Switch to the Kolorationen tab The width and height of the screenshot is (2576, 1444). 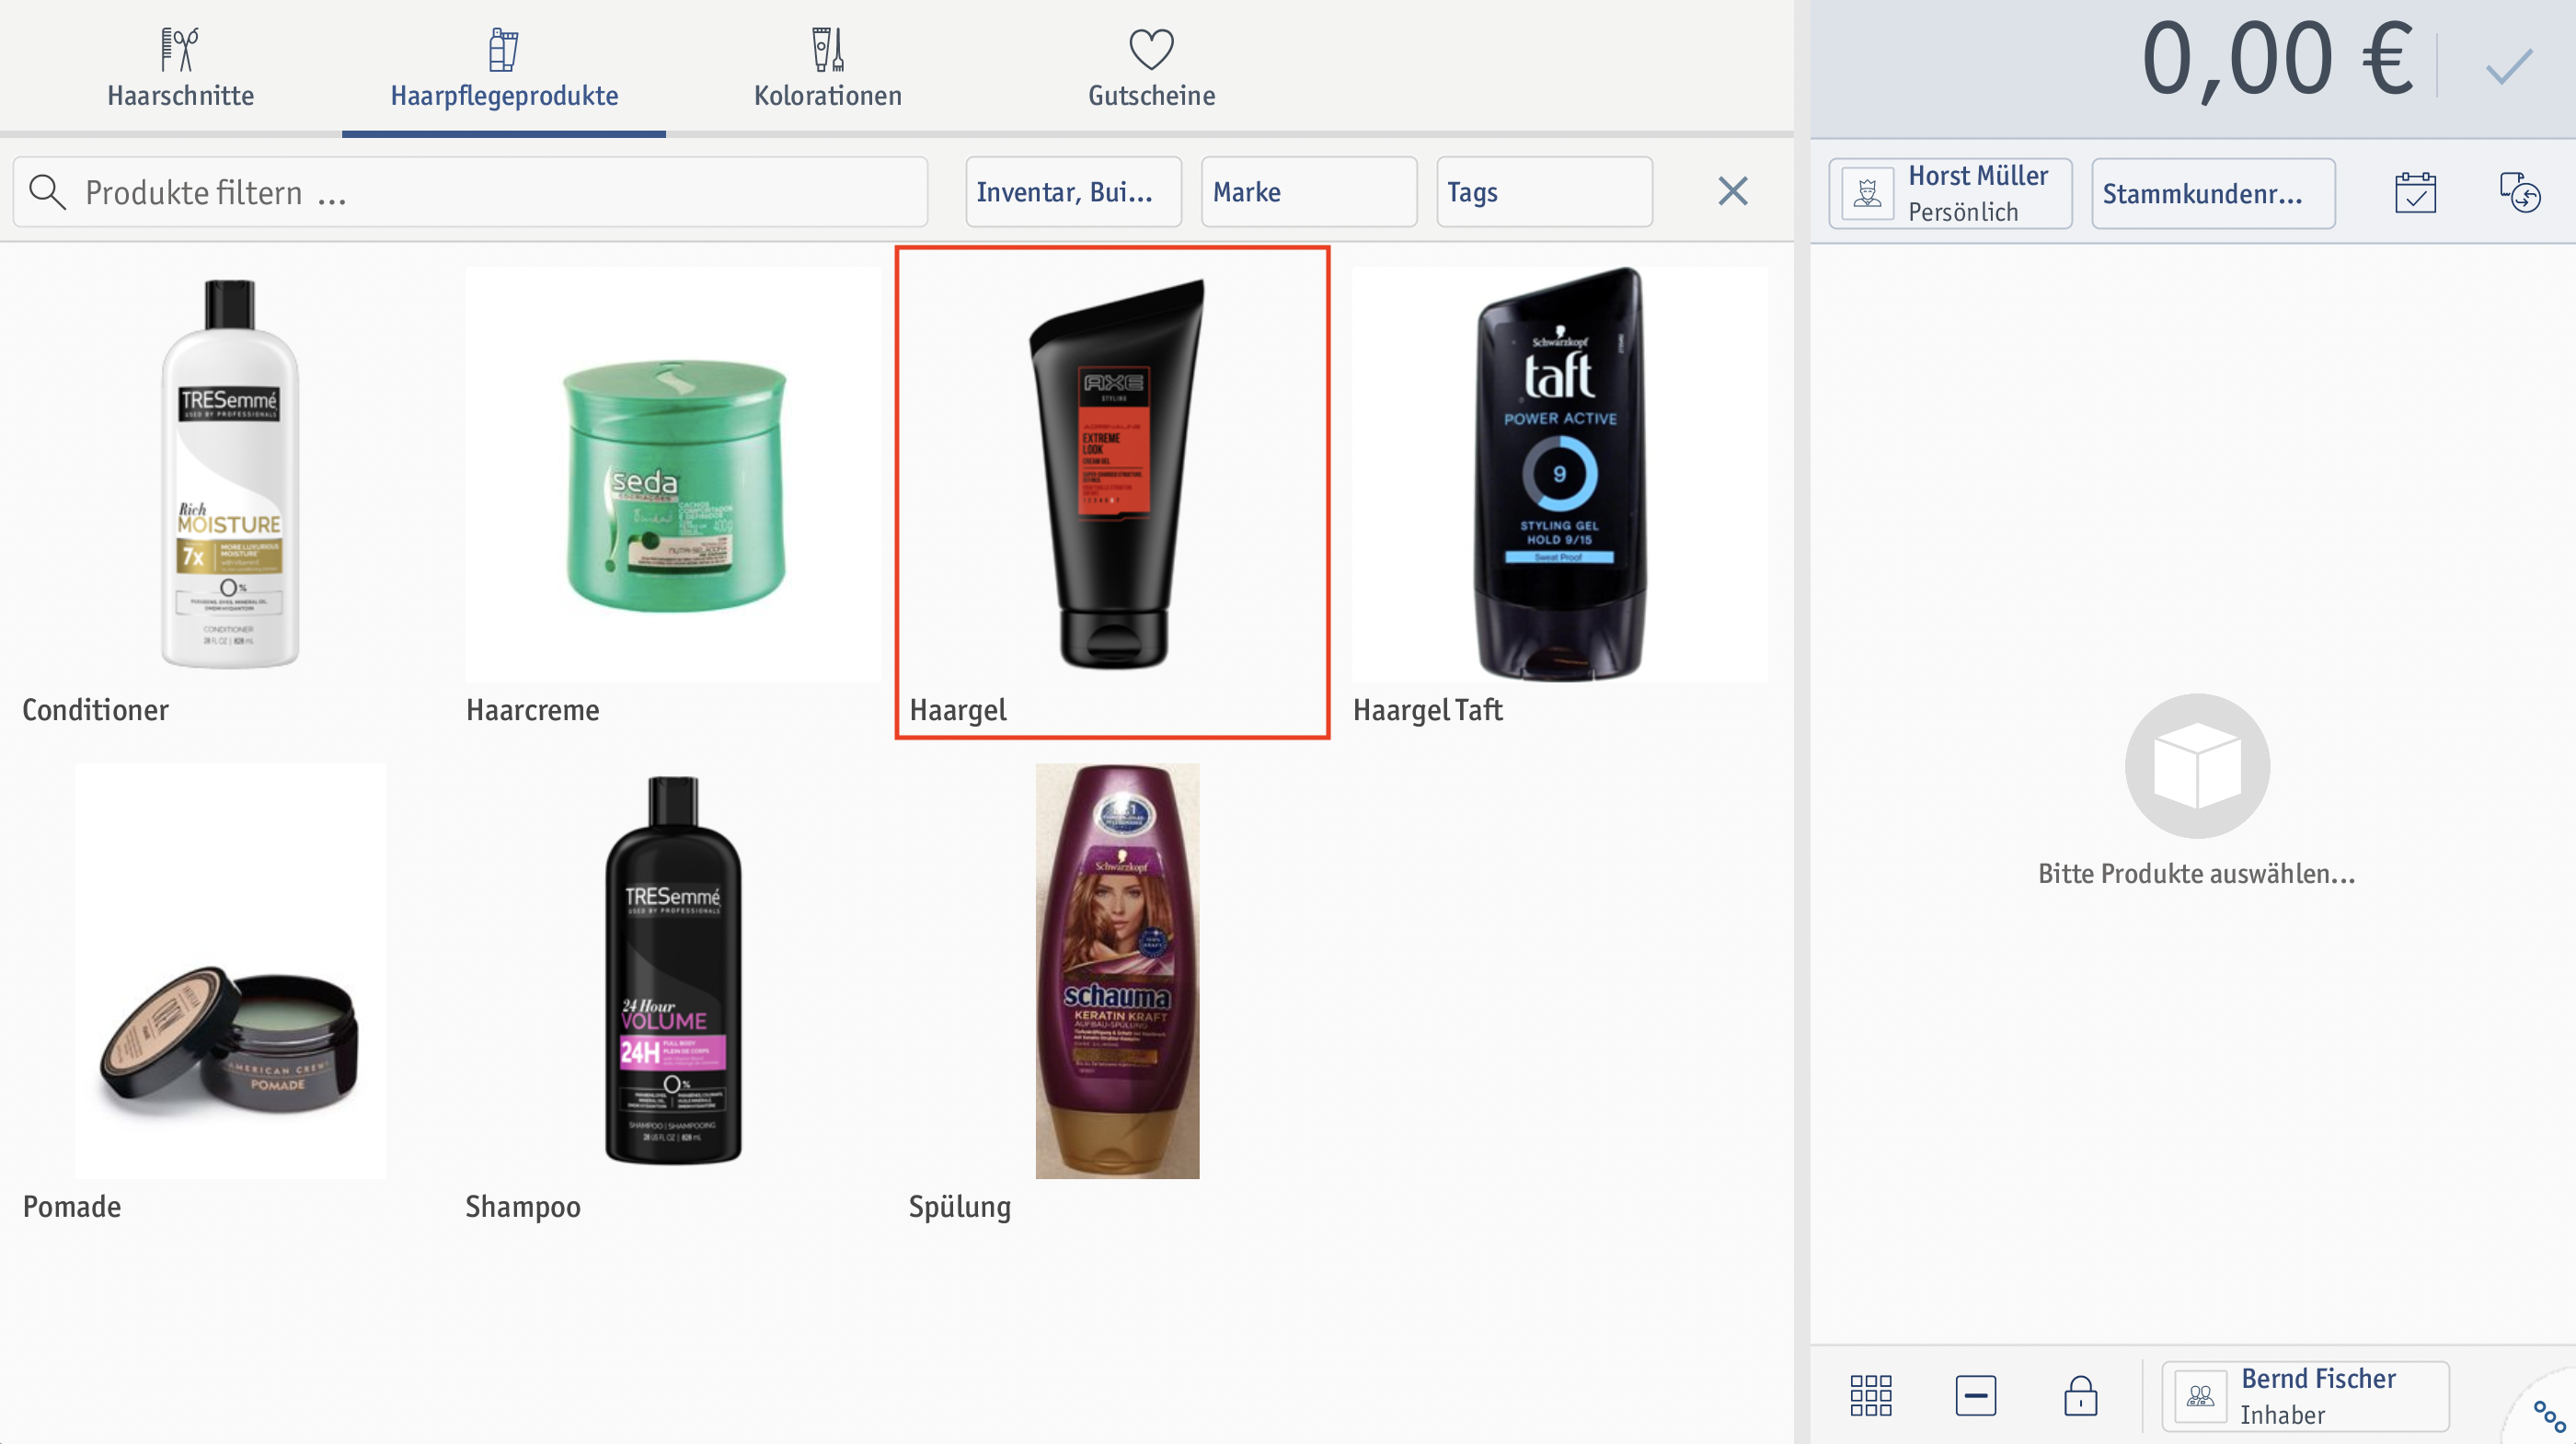click(x=828, y=68)
